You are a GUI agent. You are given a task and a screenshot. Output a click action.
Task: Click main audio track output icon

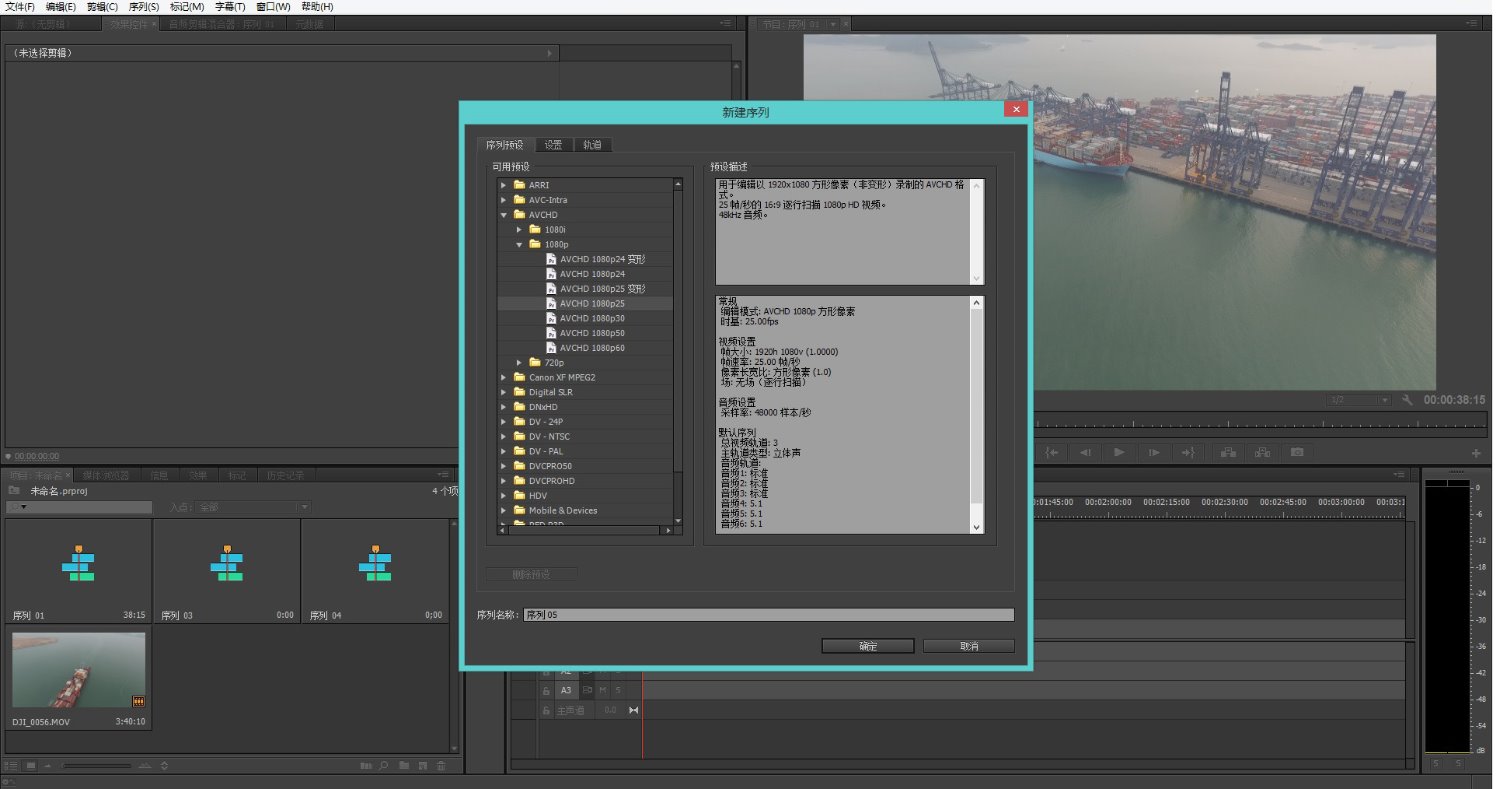click(633, 710)
